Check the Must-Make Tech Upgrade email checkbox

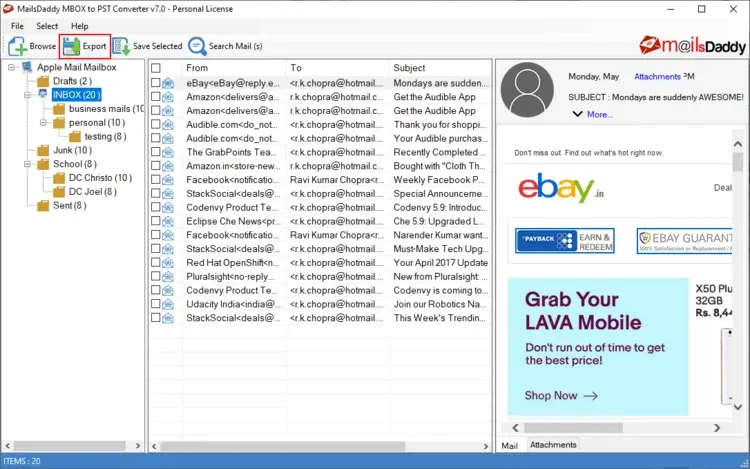pos(155,249)
